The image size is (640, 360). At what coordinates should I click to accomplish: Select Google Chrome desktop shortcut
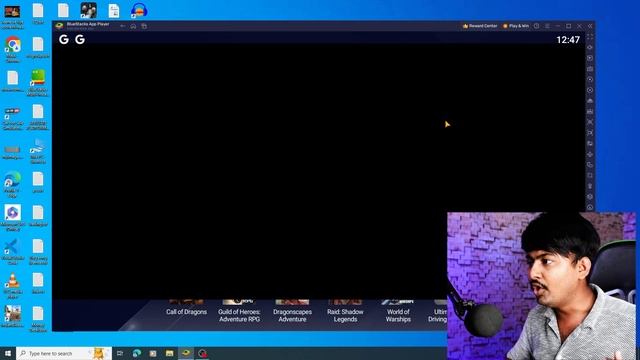click(x=13, y=49)
